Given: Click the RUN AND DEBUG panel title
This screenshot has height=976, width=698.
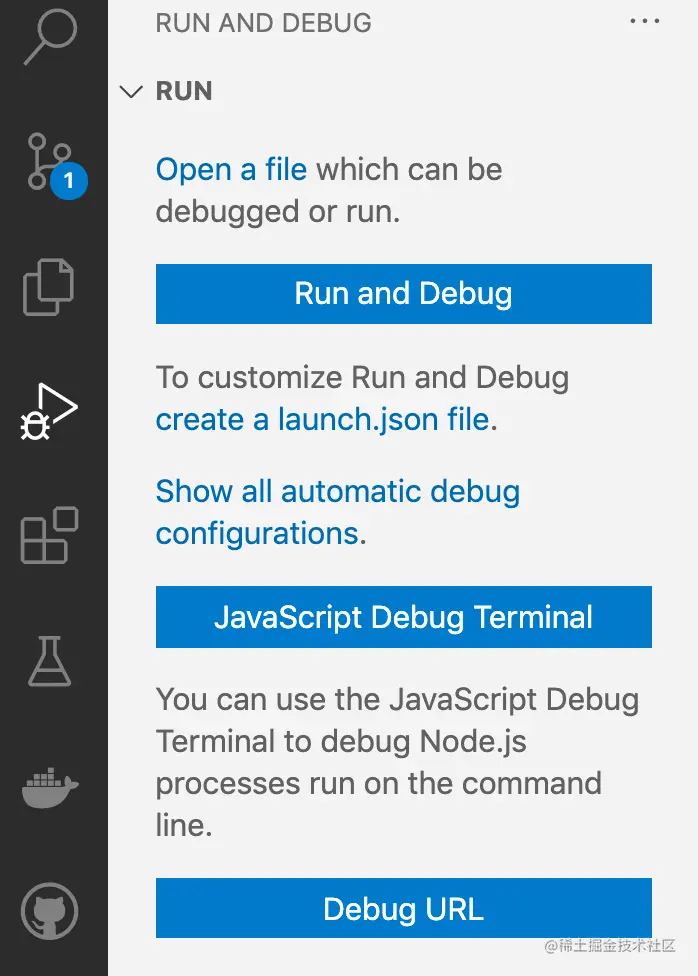Looking at the screenshot, I should pos(264,23).
